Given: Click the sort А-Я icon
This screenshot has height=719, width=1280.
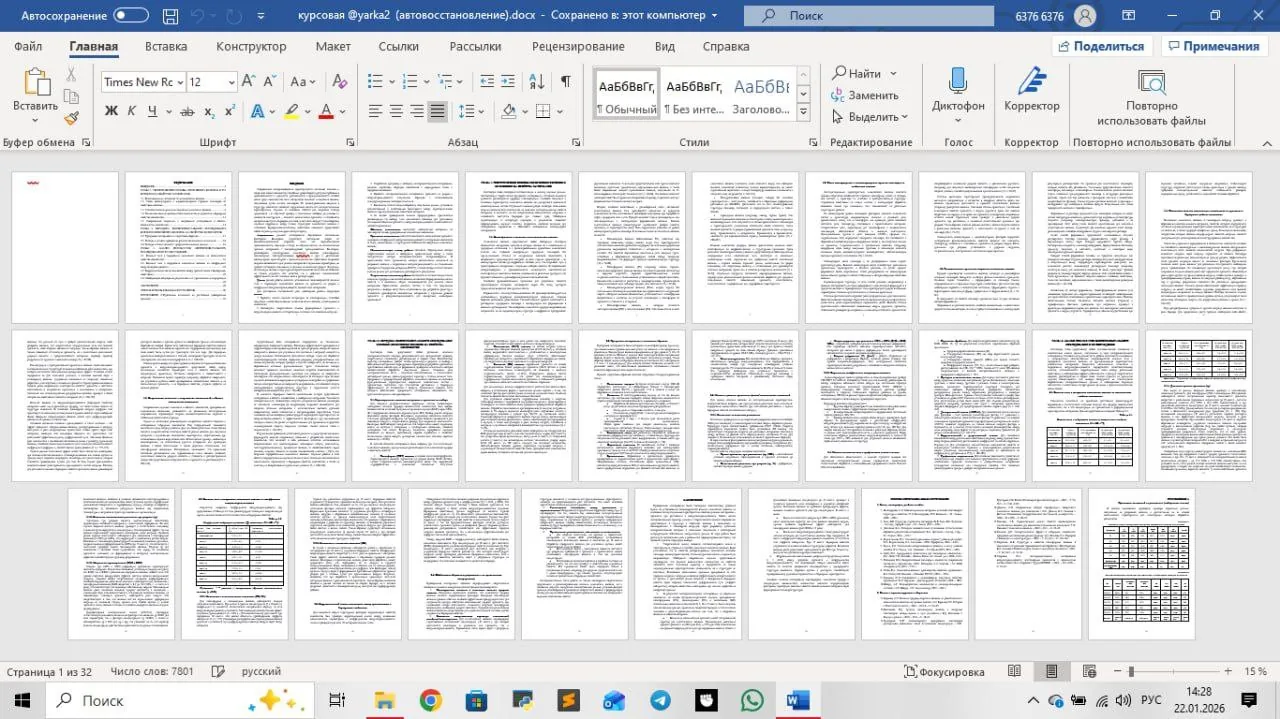Looking at the screenshot, I should (538, 82).
